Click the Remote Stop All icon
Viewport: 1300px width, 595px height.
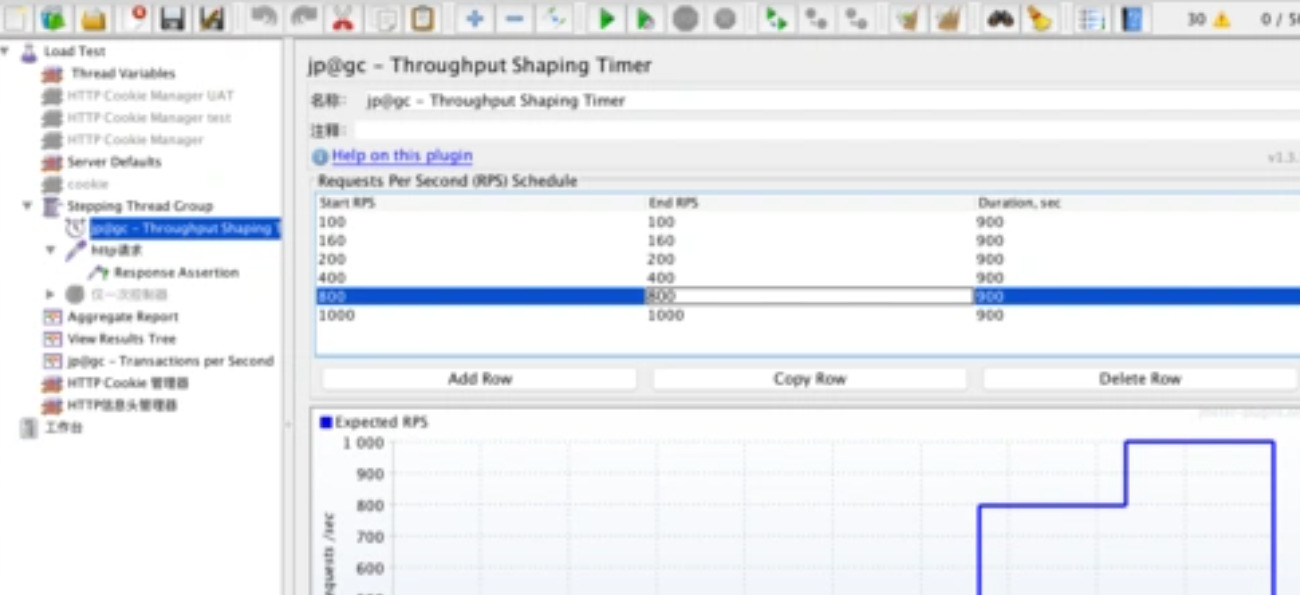pos(816,17)
